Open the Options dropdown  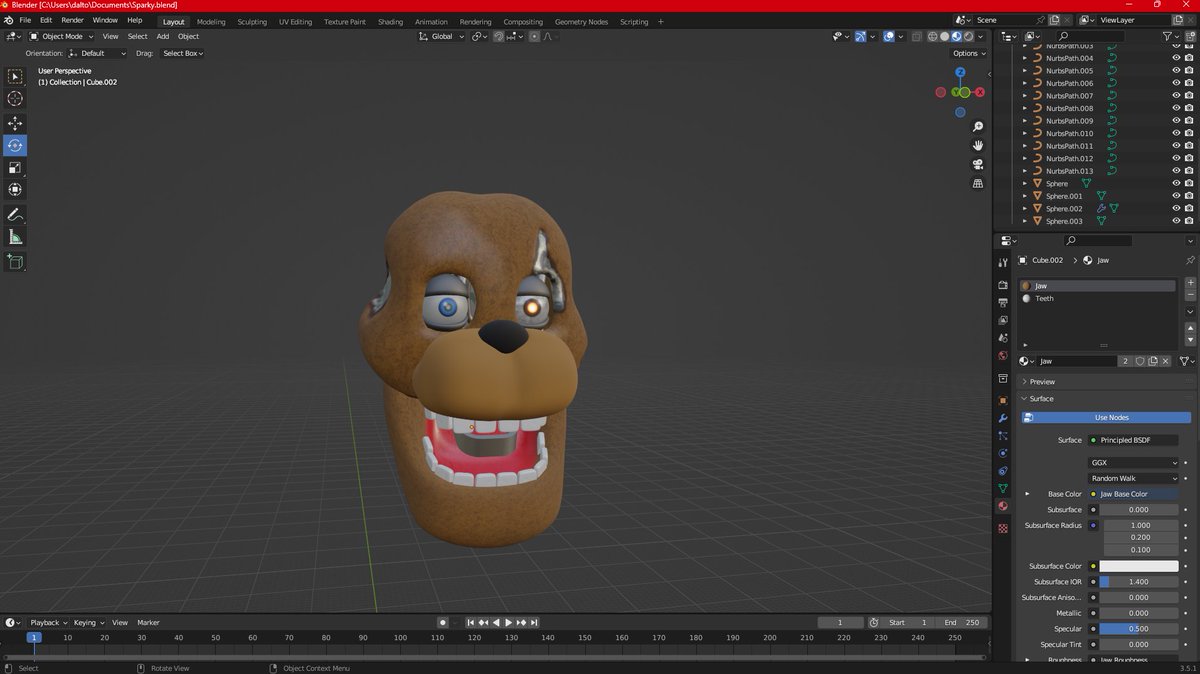pyautogui.click(x=968, y=53)
